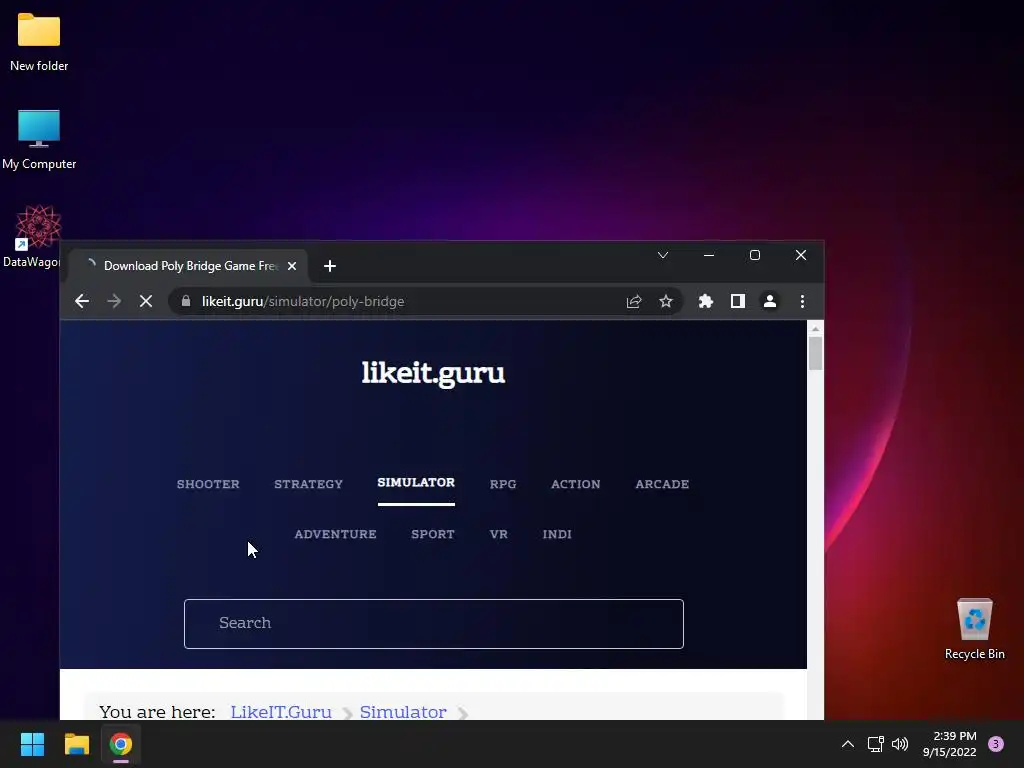Select the New folder desktop icon
The width and height of the screenshot is (1024, 768).
tap(39, 42)
